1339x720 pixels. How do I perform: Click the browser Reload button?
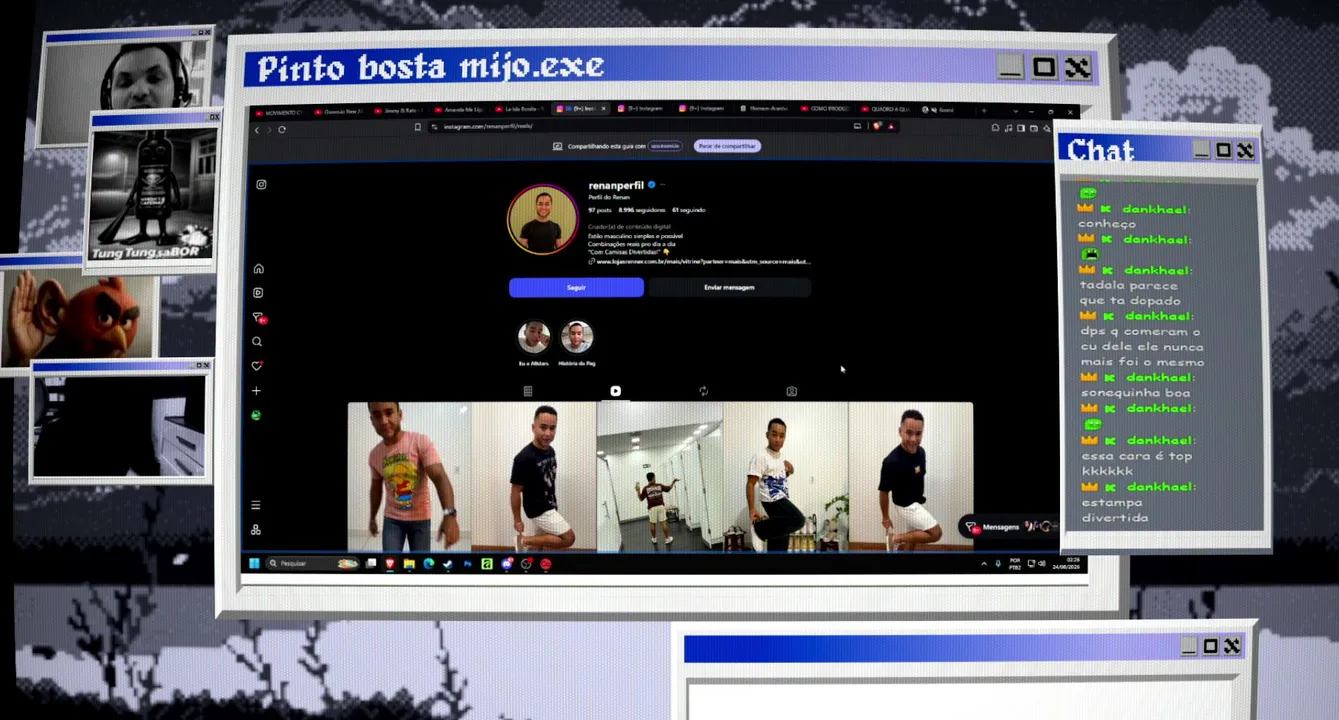click(x=282, y=129)
